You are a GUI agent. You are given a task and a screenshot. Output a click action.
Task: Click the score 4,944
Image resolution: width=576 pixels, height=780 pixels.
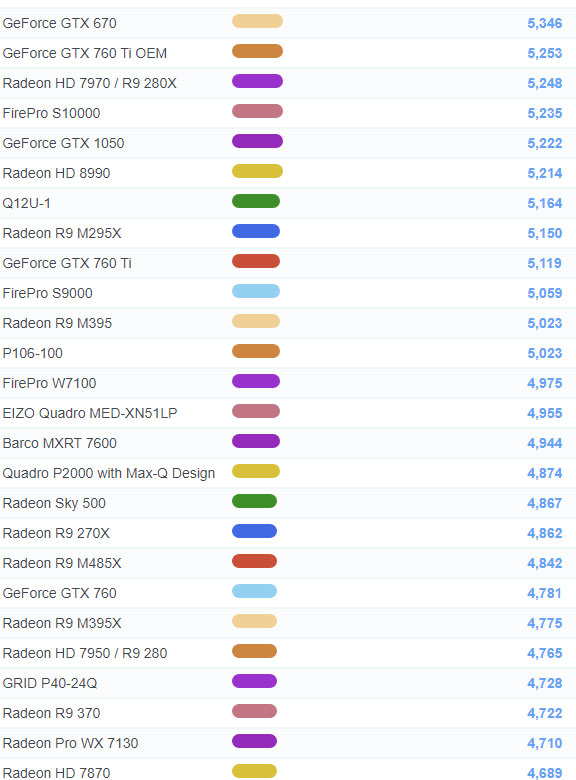click(545, 443)
